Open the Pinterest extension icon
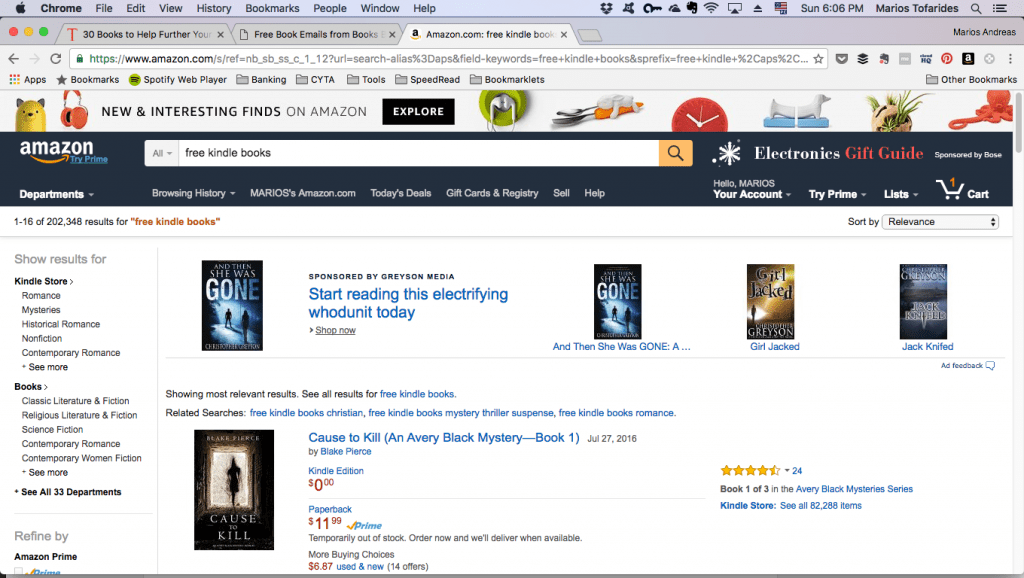The height and width of the screenshot is (578, 1024). click(945, 58)
